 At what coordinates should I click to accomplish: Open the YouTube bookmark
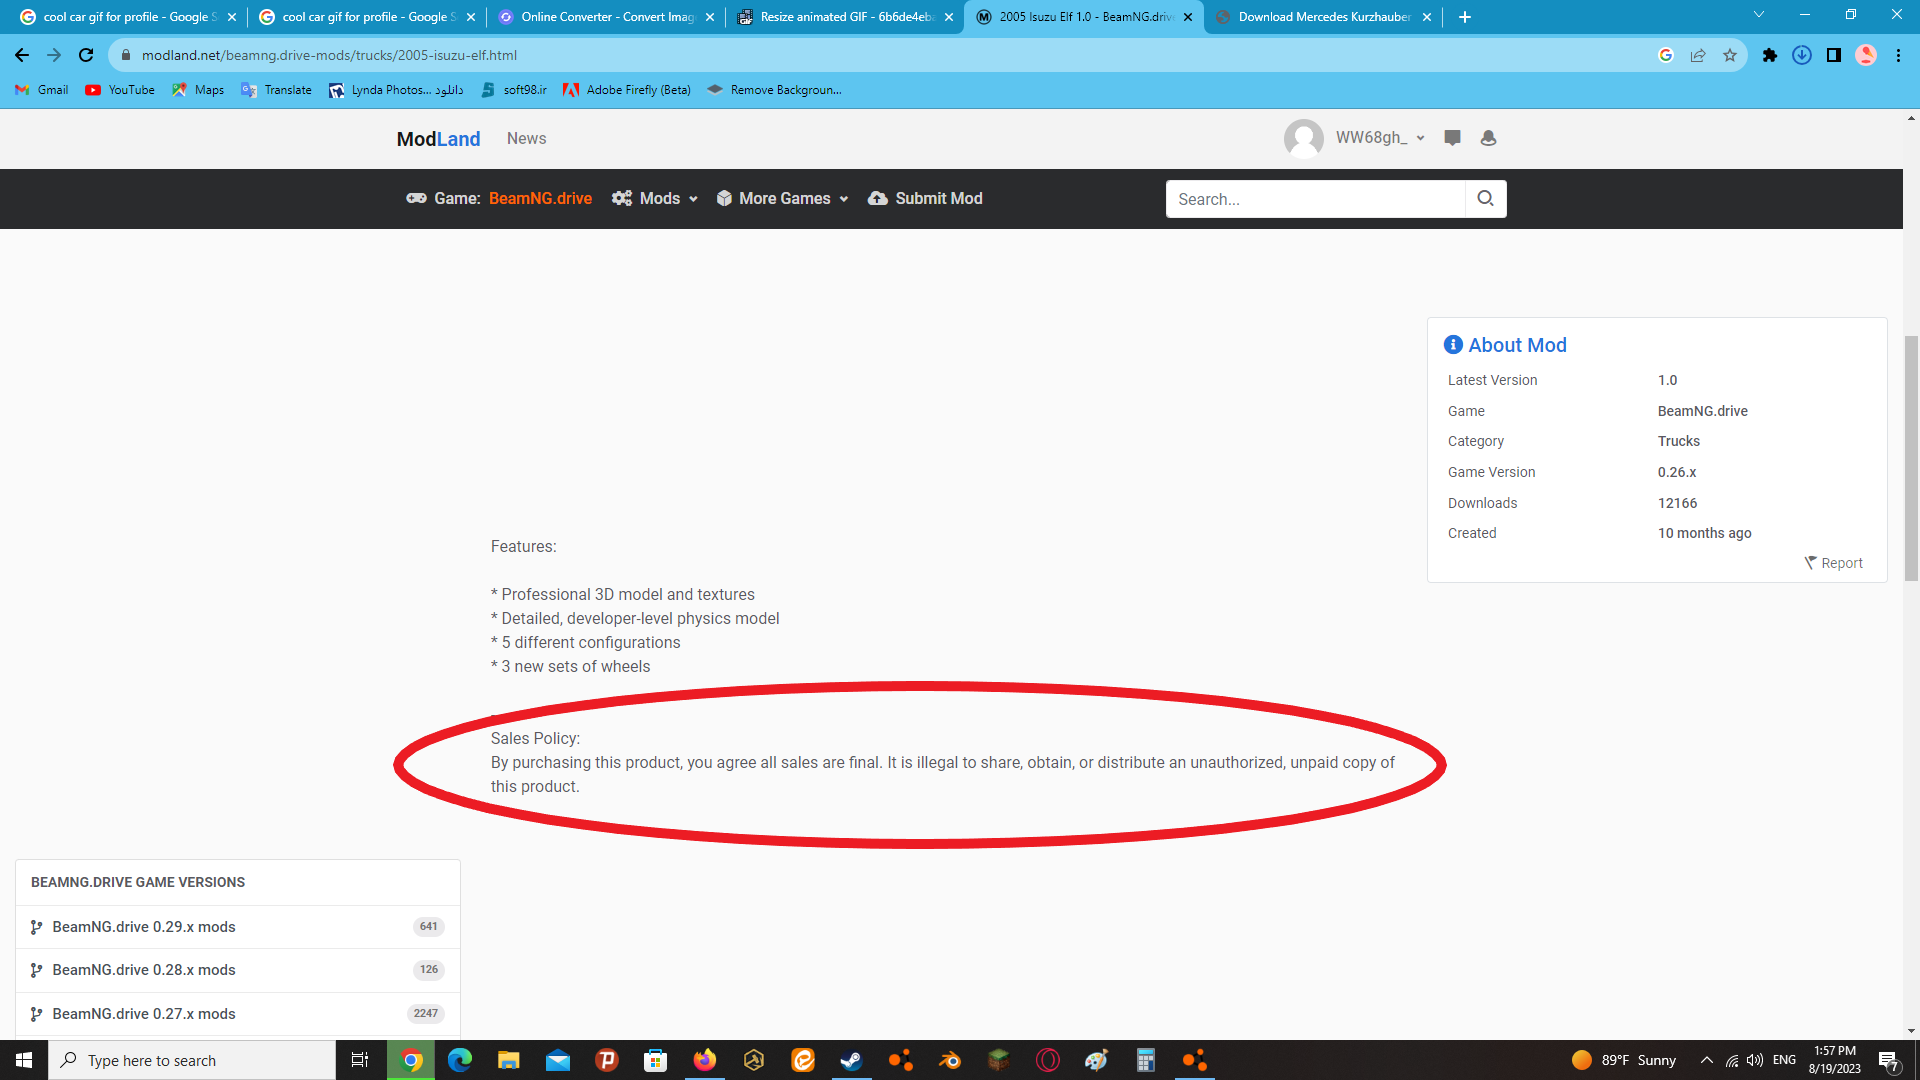tap(120, 90)
